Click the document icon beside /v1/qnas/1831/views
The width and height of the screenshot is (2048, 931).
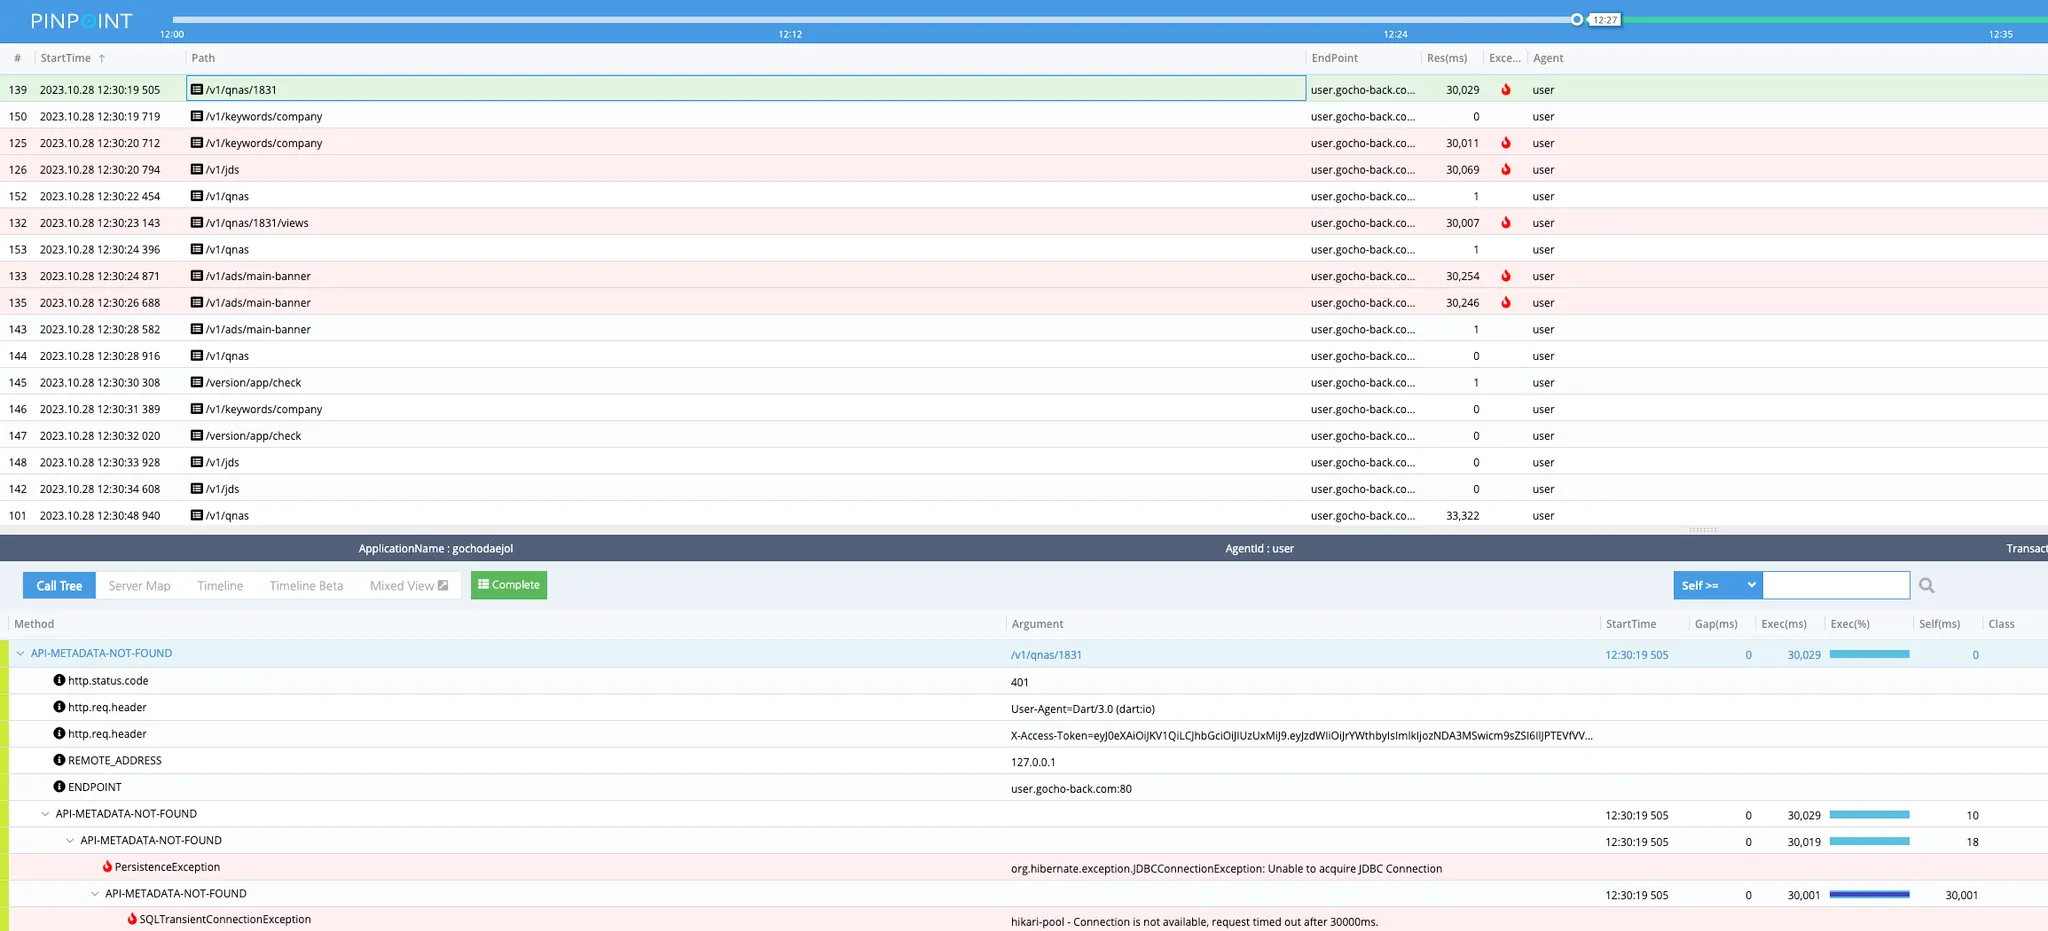[197, 222]
